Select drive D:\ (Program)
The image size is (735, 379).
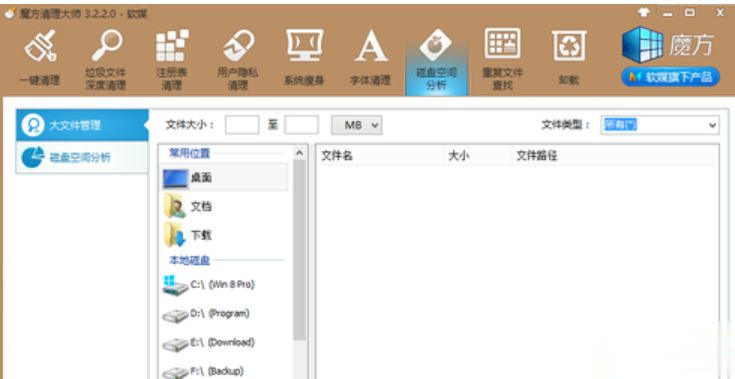click(x=224, y=314)
